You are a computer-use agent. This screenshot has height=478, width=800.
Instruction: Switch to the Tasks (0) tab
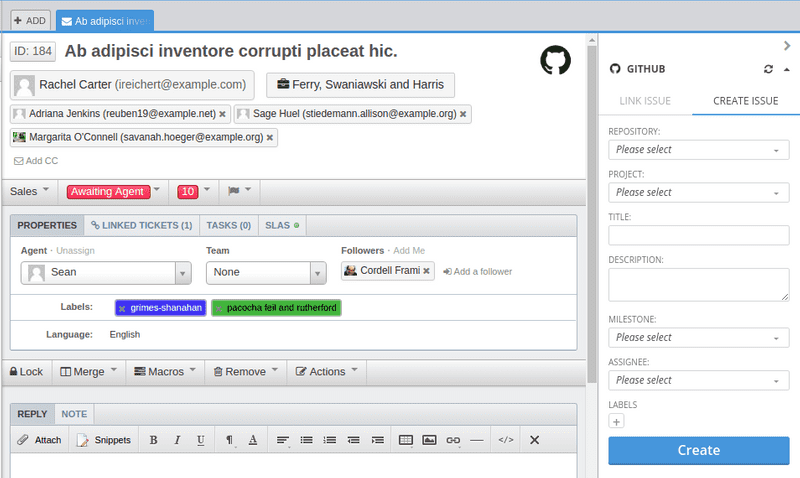click(229, 225)
